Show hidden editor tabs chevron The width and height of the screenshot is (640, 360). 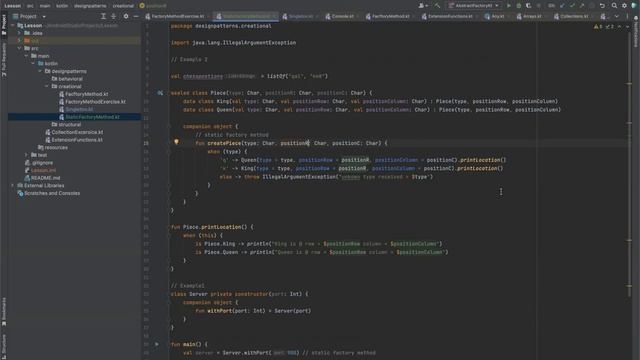click(x=616, y=16)
